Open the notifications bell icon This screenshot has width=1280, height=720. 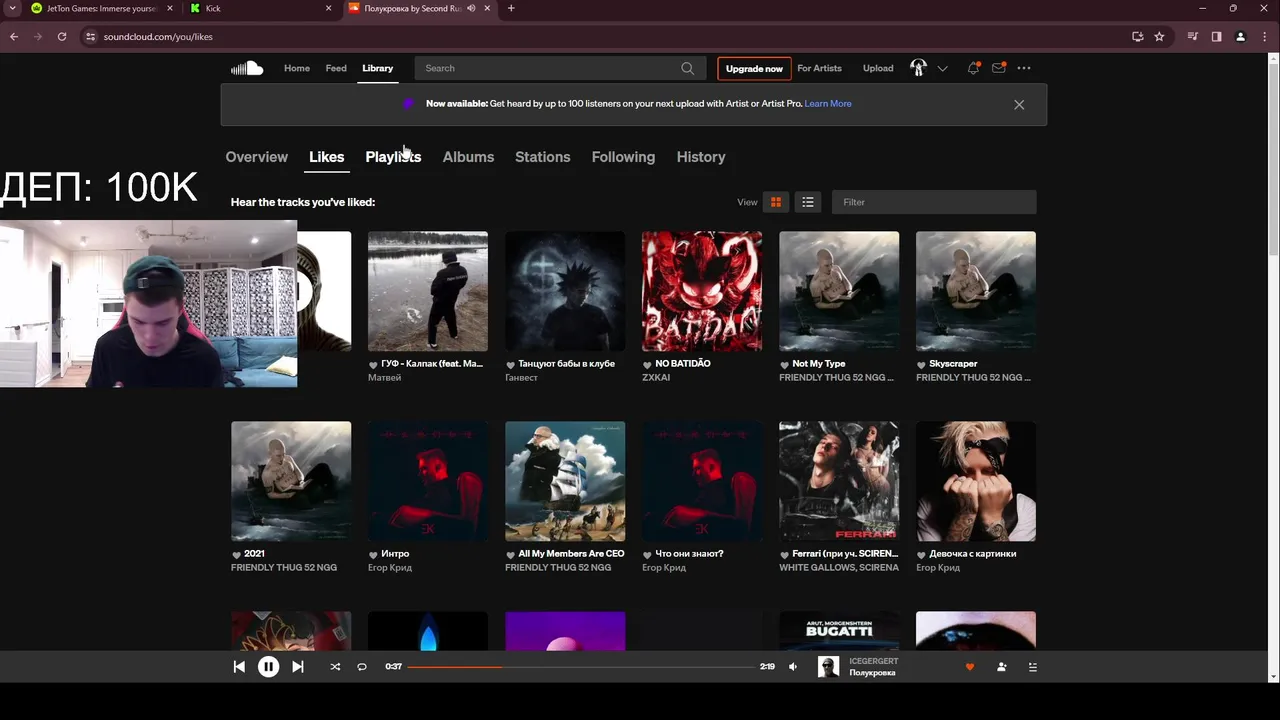pos(973,68)
